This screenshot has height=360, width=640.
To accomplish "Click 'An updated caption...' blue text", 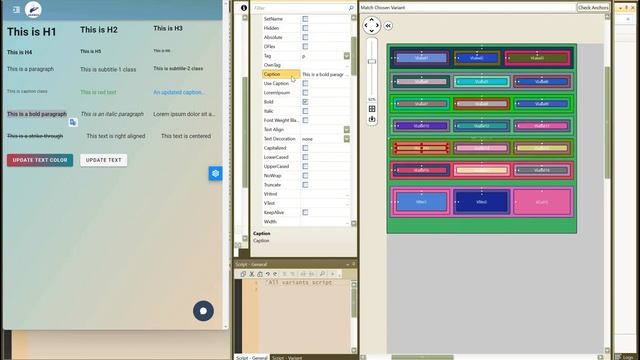I will click(x=179, y=92).
